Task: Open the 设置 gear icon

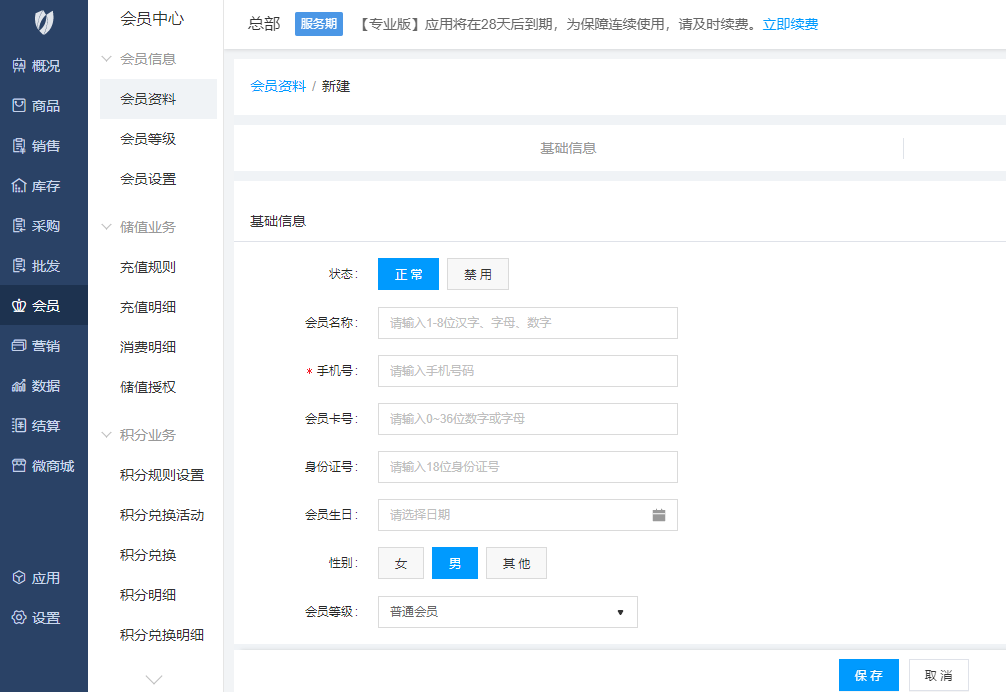Action: pyautogui.click(x=19, y=618)
